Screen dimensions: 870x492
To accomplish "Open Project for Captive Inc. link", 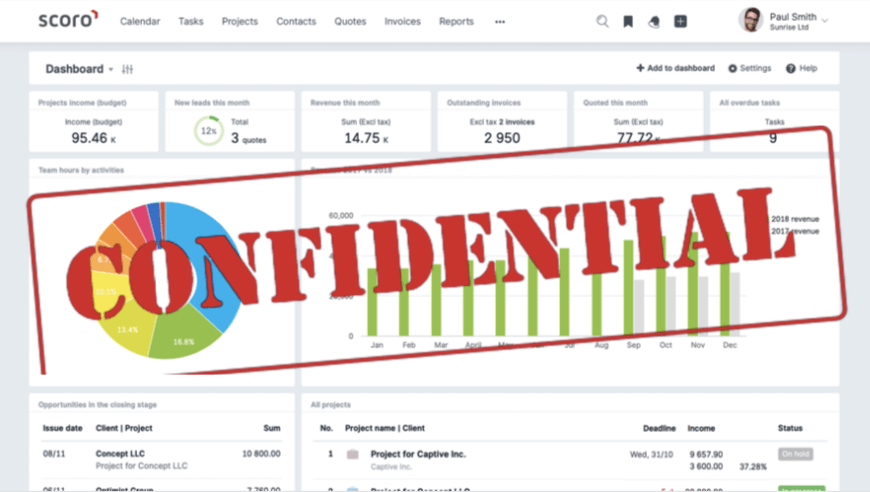I will coord(418,454).
